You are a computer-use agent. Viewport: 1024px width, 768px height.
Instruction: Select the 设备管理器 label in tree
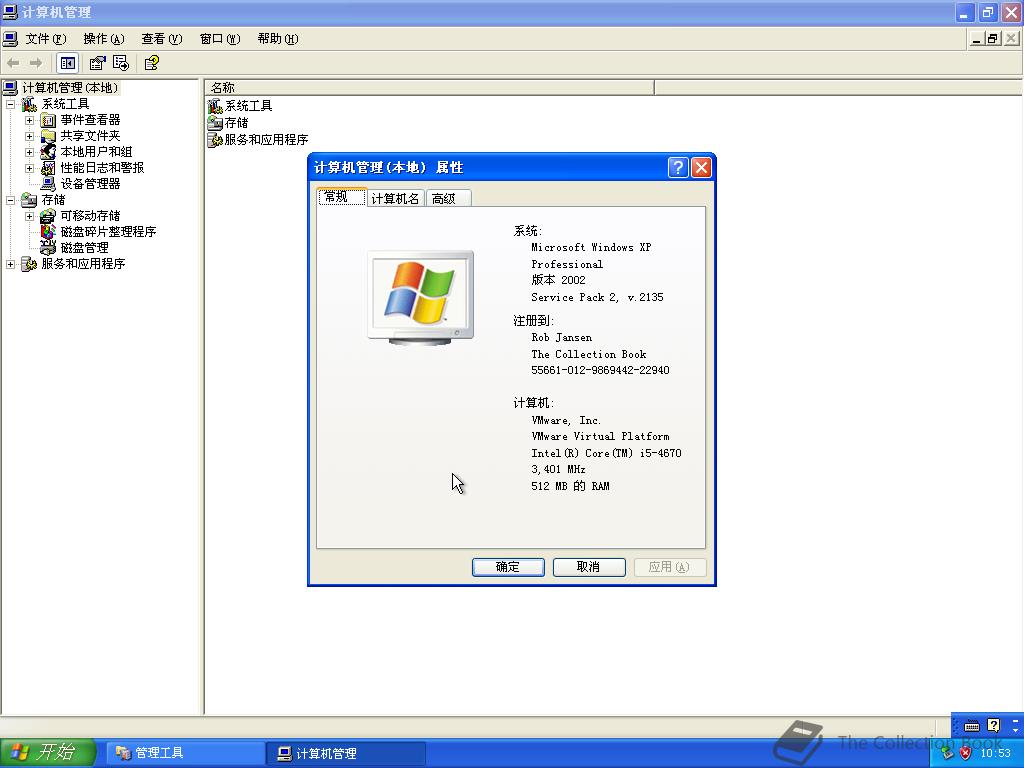coord(91,184)
